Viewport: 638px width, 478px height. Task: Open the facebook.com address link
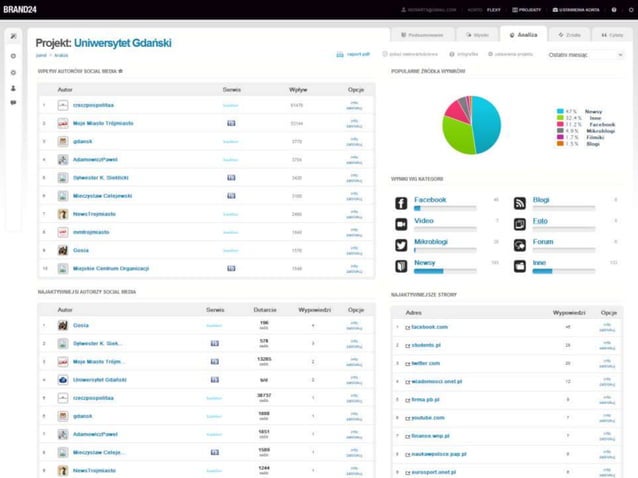click(x=429, y=327)
